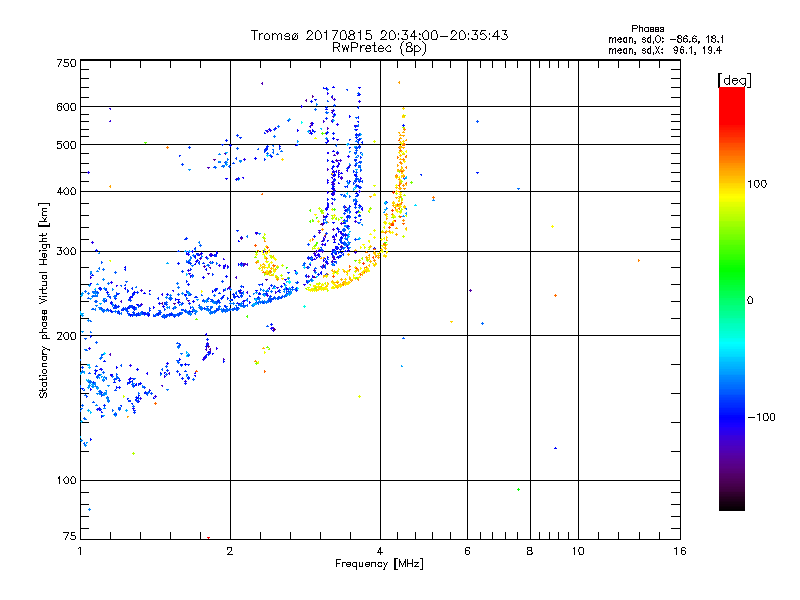
Task: Click the colorbar label '100'
Action: [757, 184]
